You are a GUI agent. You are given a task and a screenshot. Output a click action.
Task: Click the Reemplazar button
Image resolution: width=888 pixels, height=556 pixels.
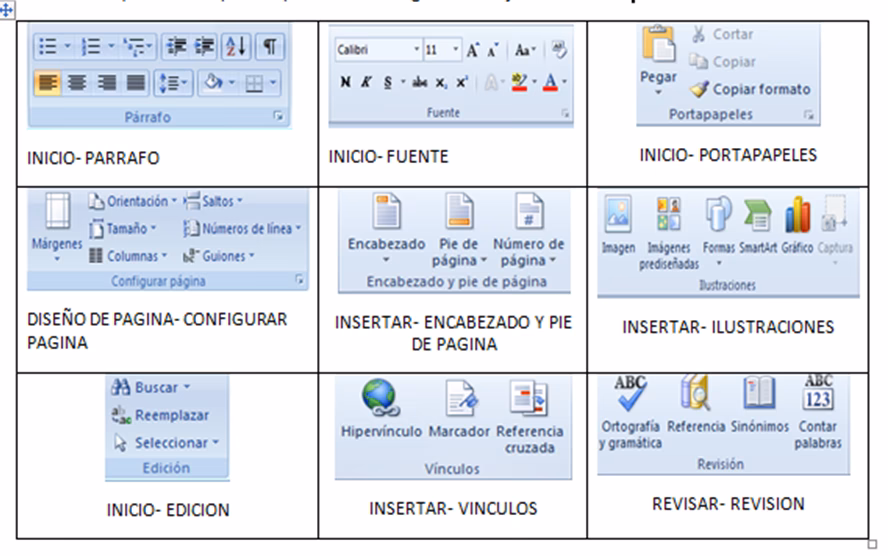163,414
